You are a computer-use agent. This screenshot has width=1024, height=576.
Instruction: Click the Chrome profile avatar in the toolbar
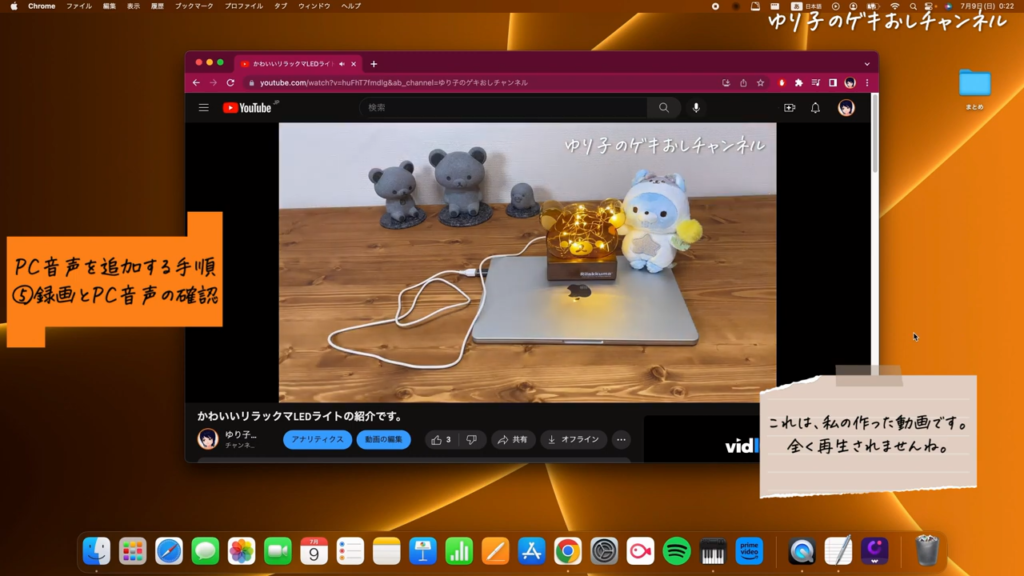(x=850, y=83)
